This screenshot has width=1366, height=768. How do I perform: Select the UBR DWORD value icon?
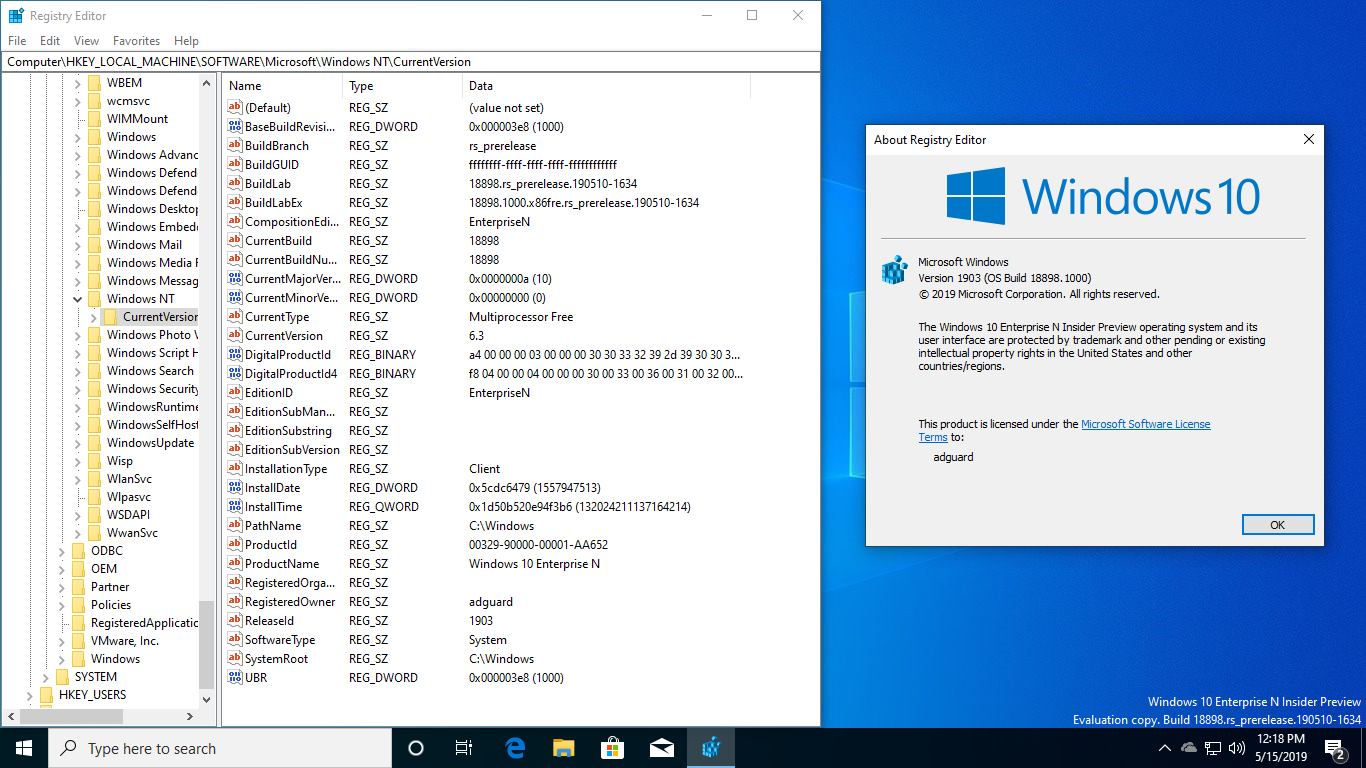pyautogui.click(x=235, y=678)
